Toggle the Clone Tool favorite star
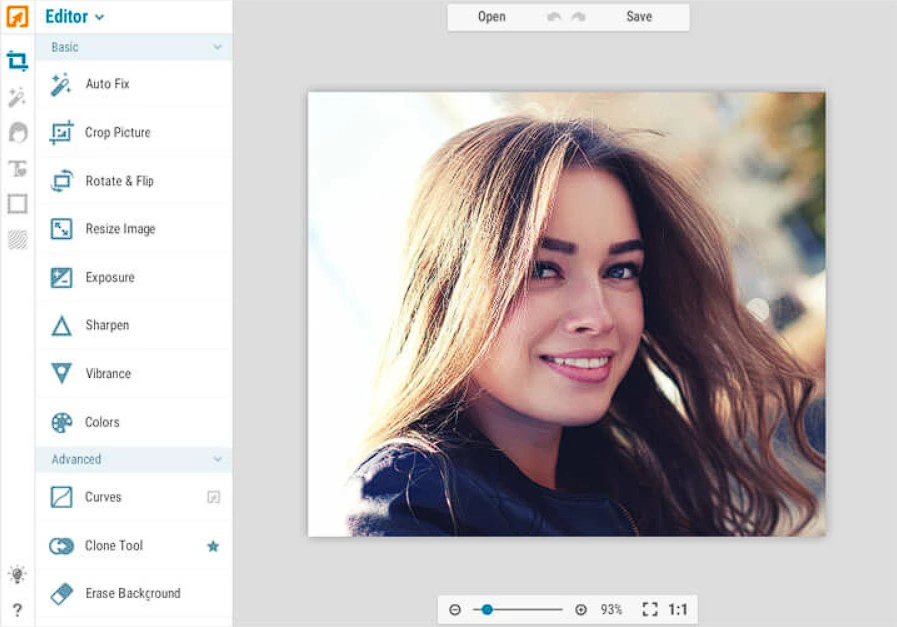Viewport: 897px width, 627px height. (213, 546)
